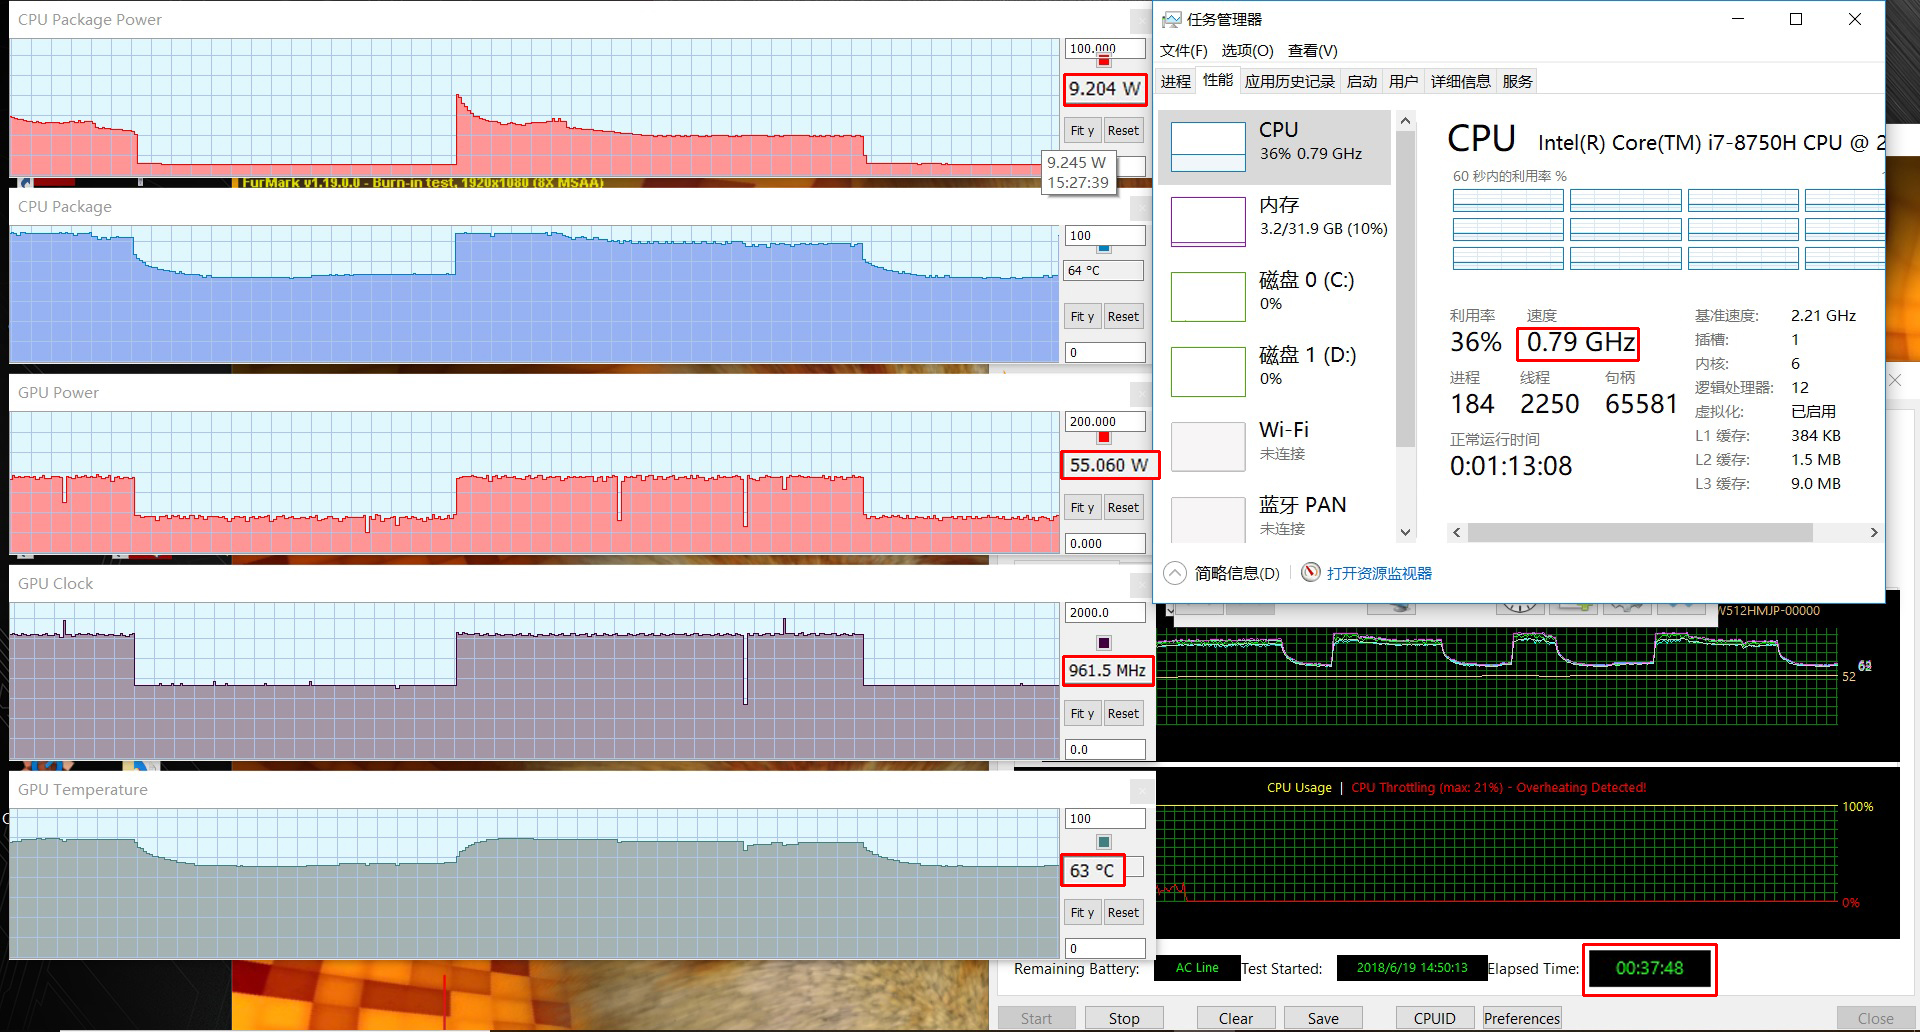The width and height of the screenshot is (1920, 1032).
Task: Select the 内存 memory graph item
Action: (x=1207, y=221)
